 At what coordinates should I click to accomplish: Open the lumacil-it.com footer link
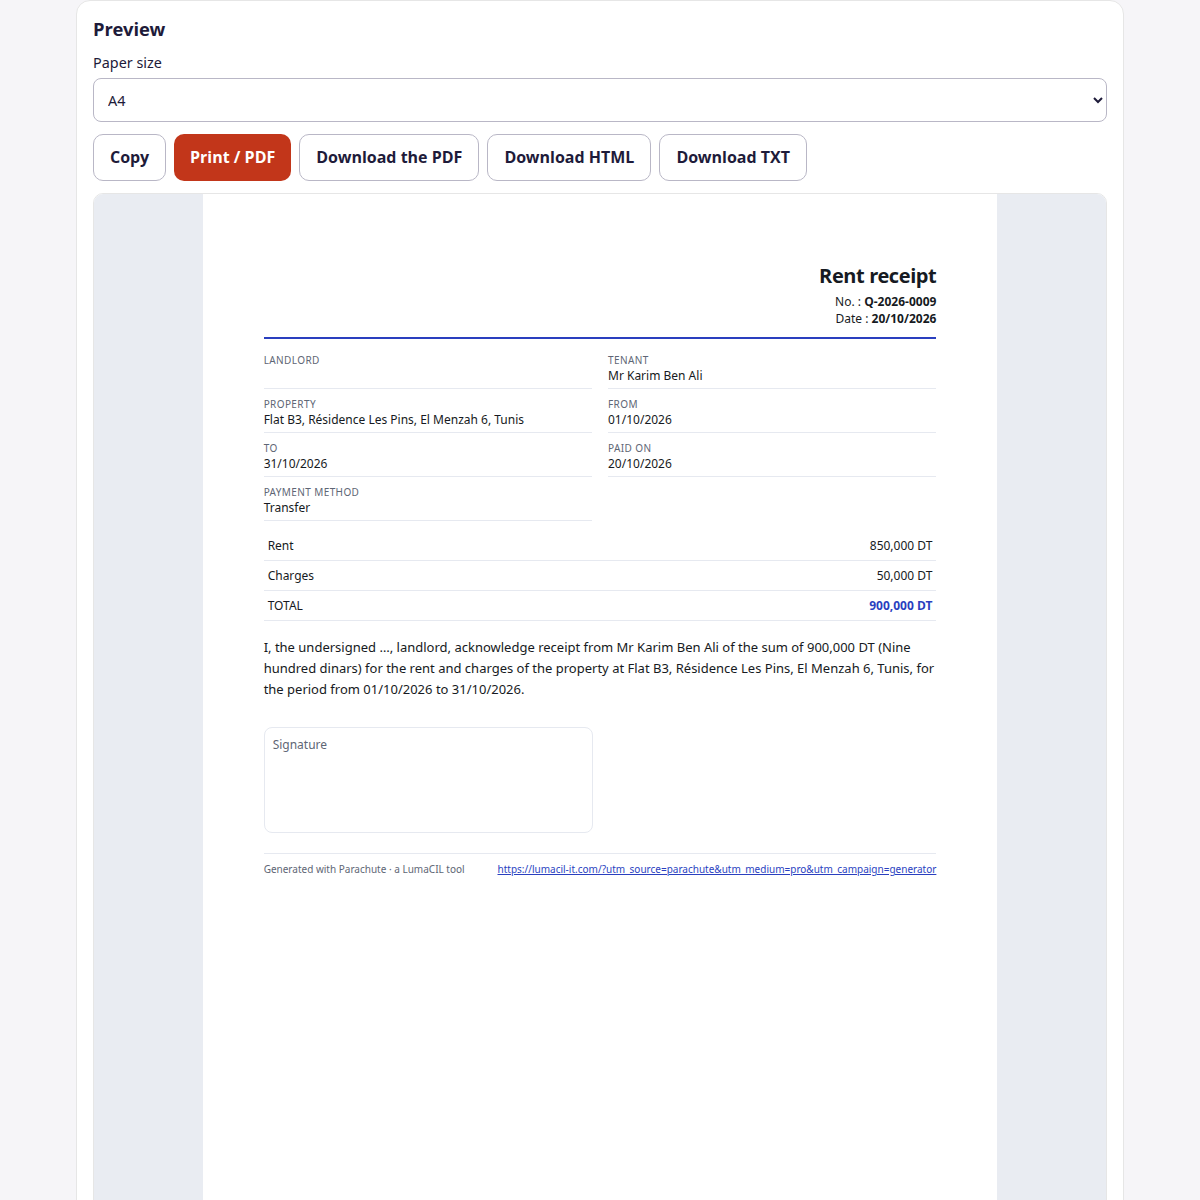(717, 870)
